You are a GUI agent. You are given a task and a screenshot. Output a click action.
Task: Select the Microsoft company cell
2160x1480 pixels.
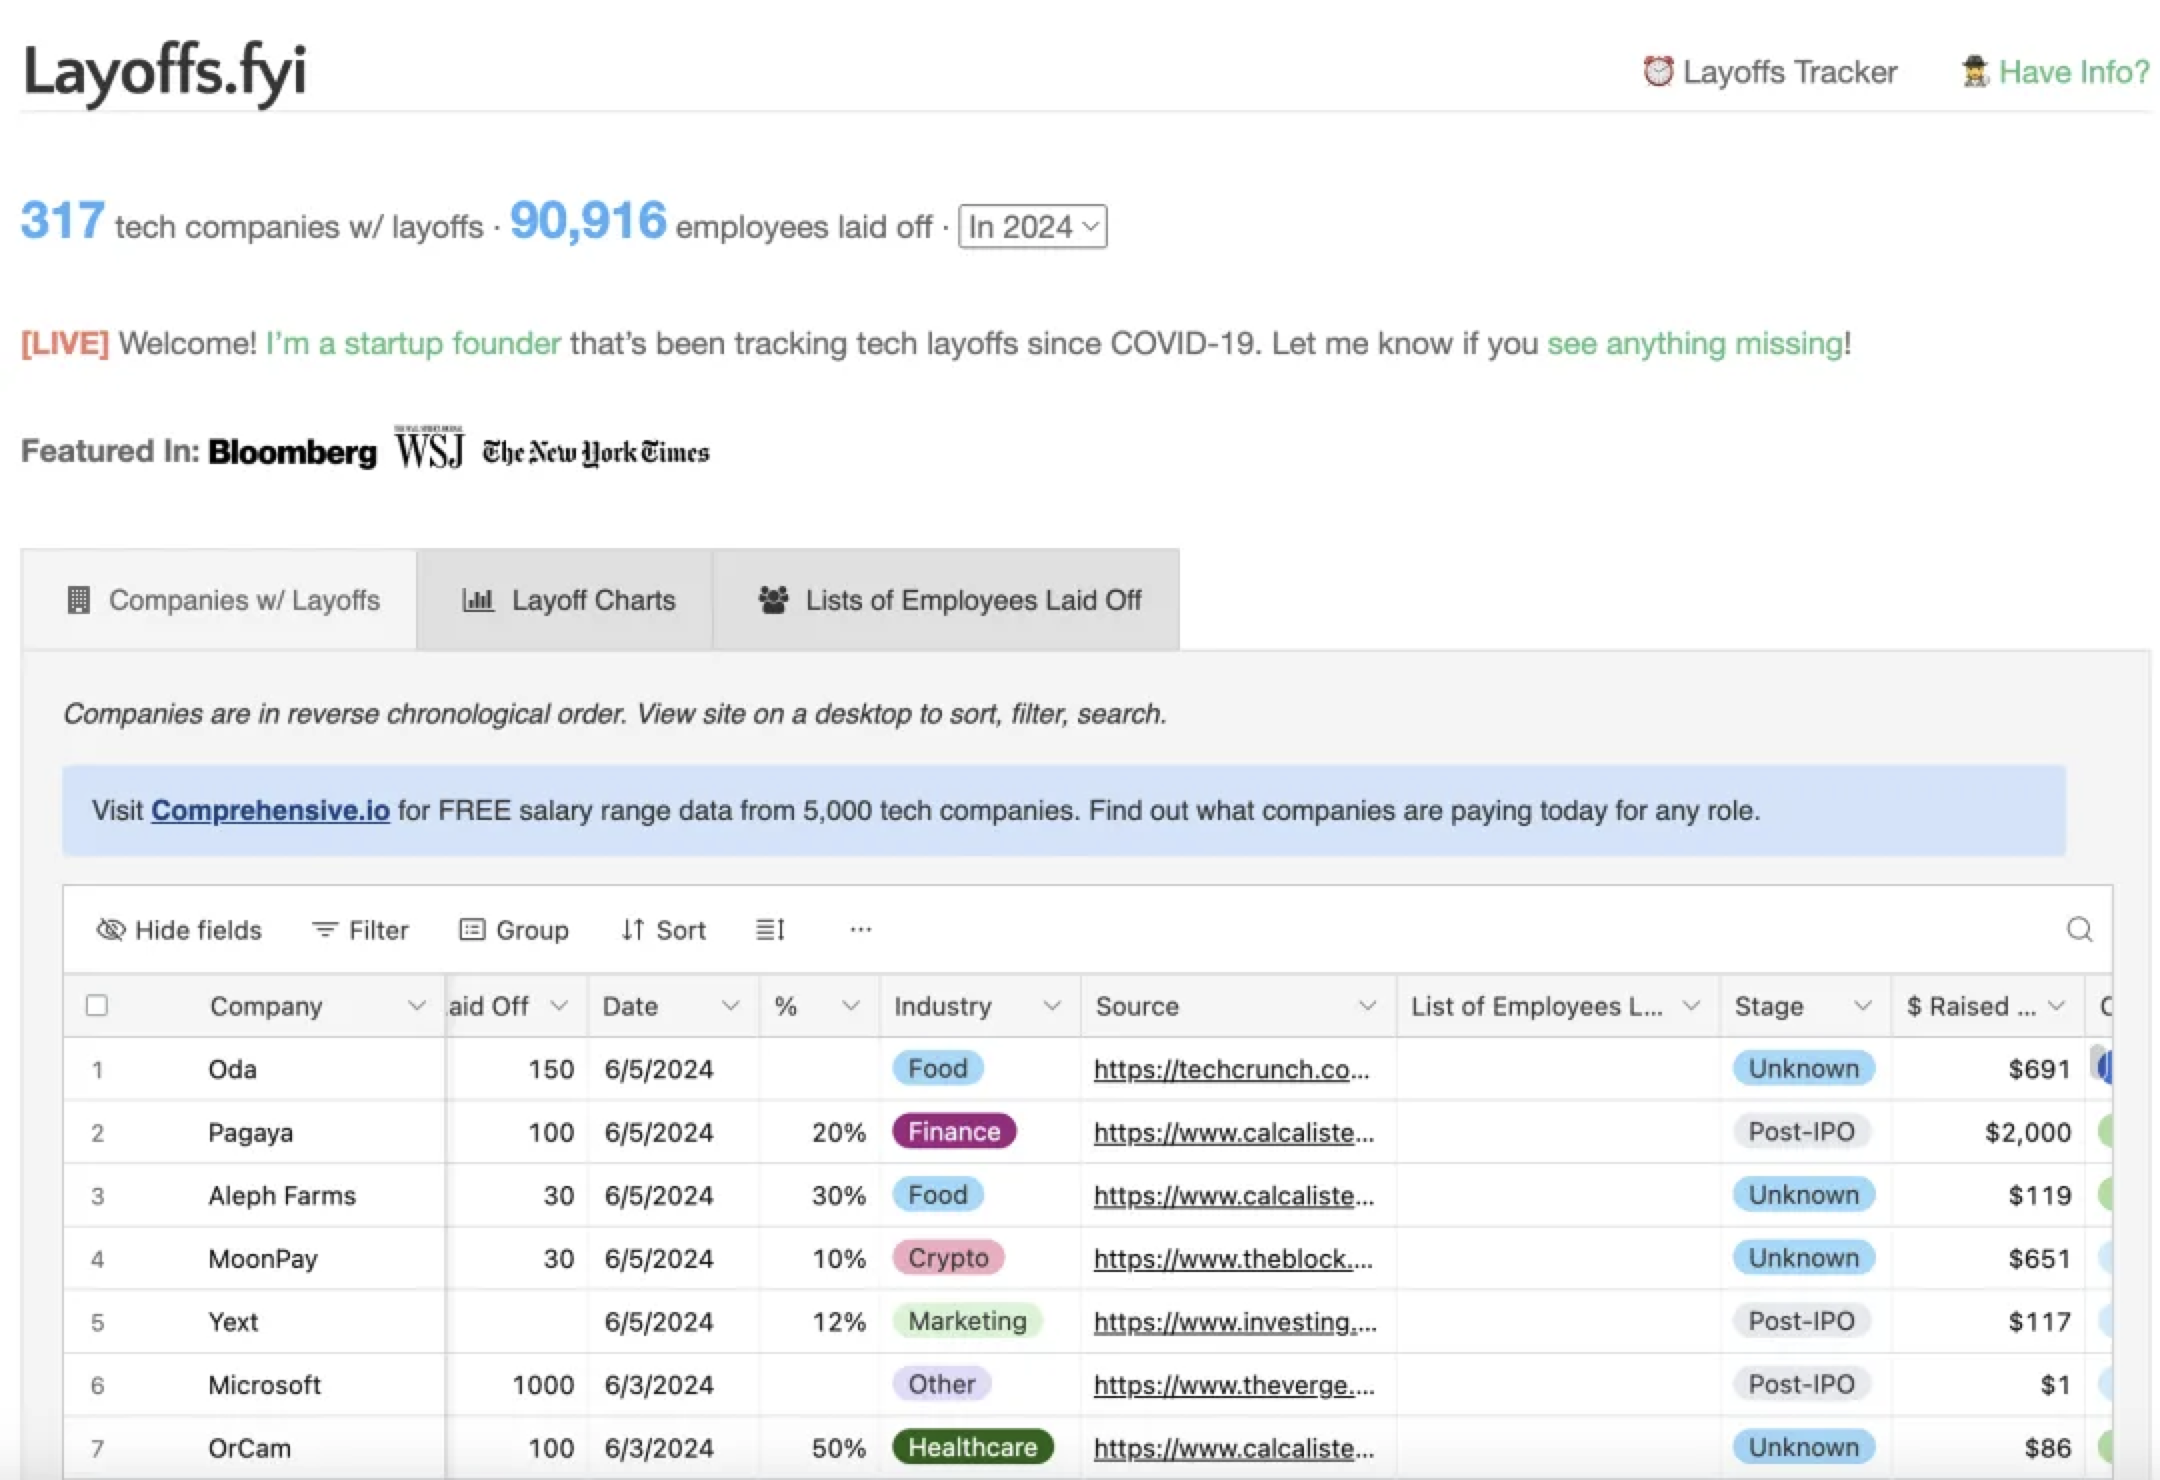pos(255,1385)
